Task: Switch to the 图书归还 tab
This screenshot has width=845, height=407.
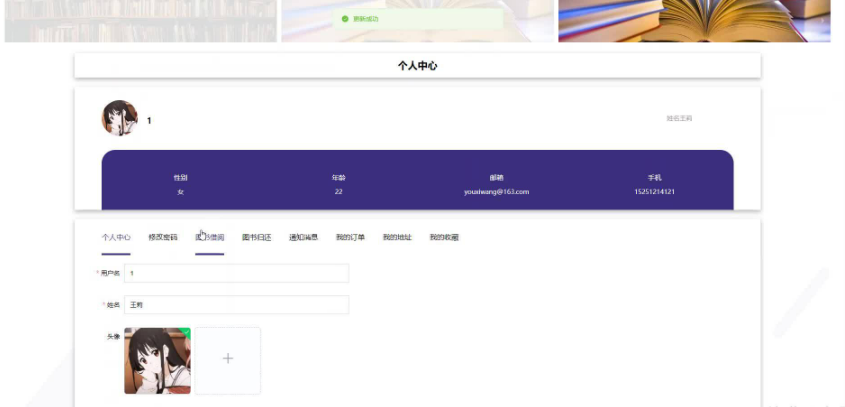Action: click(x=257, y=237)
